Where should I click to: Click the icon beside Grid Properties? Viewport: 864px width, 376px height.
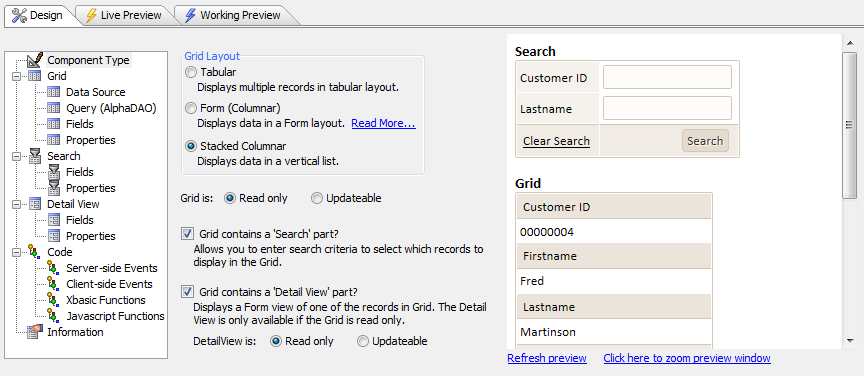(x=53, y=140)
